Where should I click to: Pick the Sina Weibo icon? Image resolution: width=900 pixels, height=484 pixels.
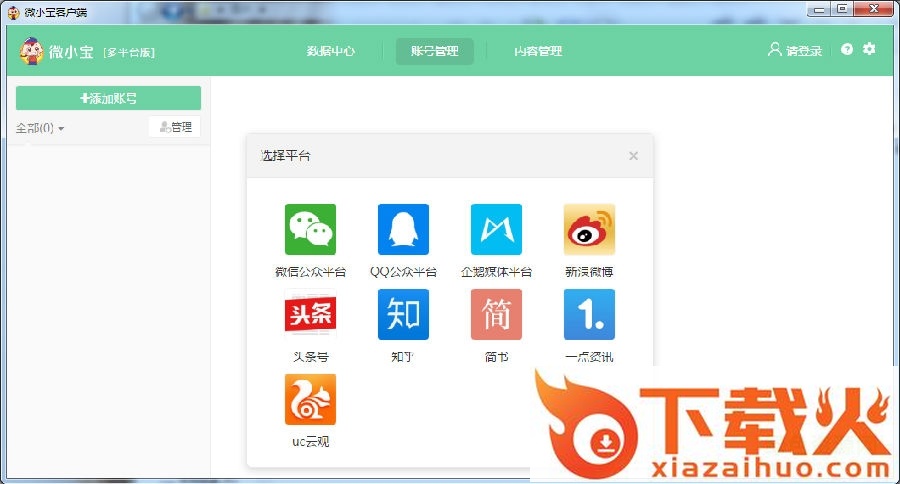pyautogui.click(x=589, y=230)
